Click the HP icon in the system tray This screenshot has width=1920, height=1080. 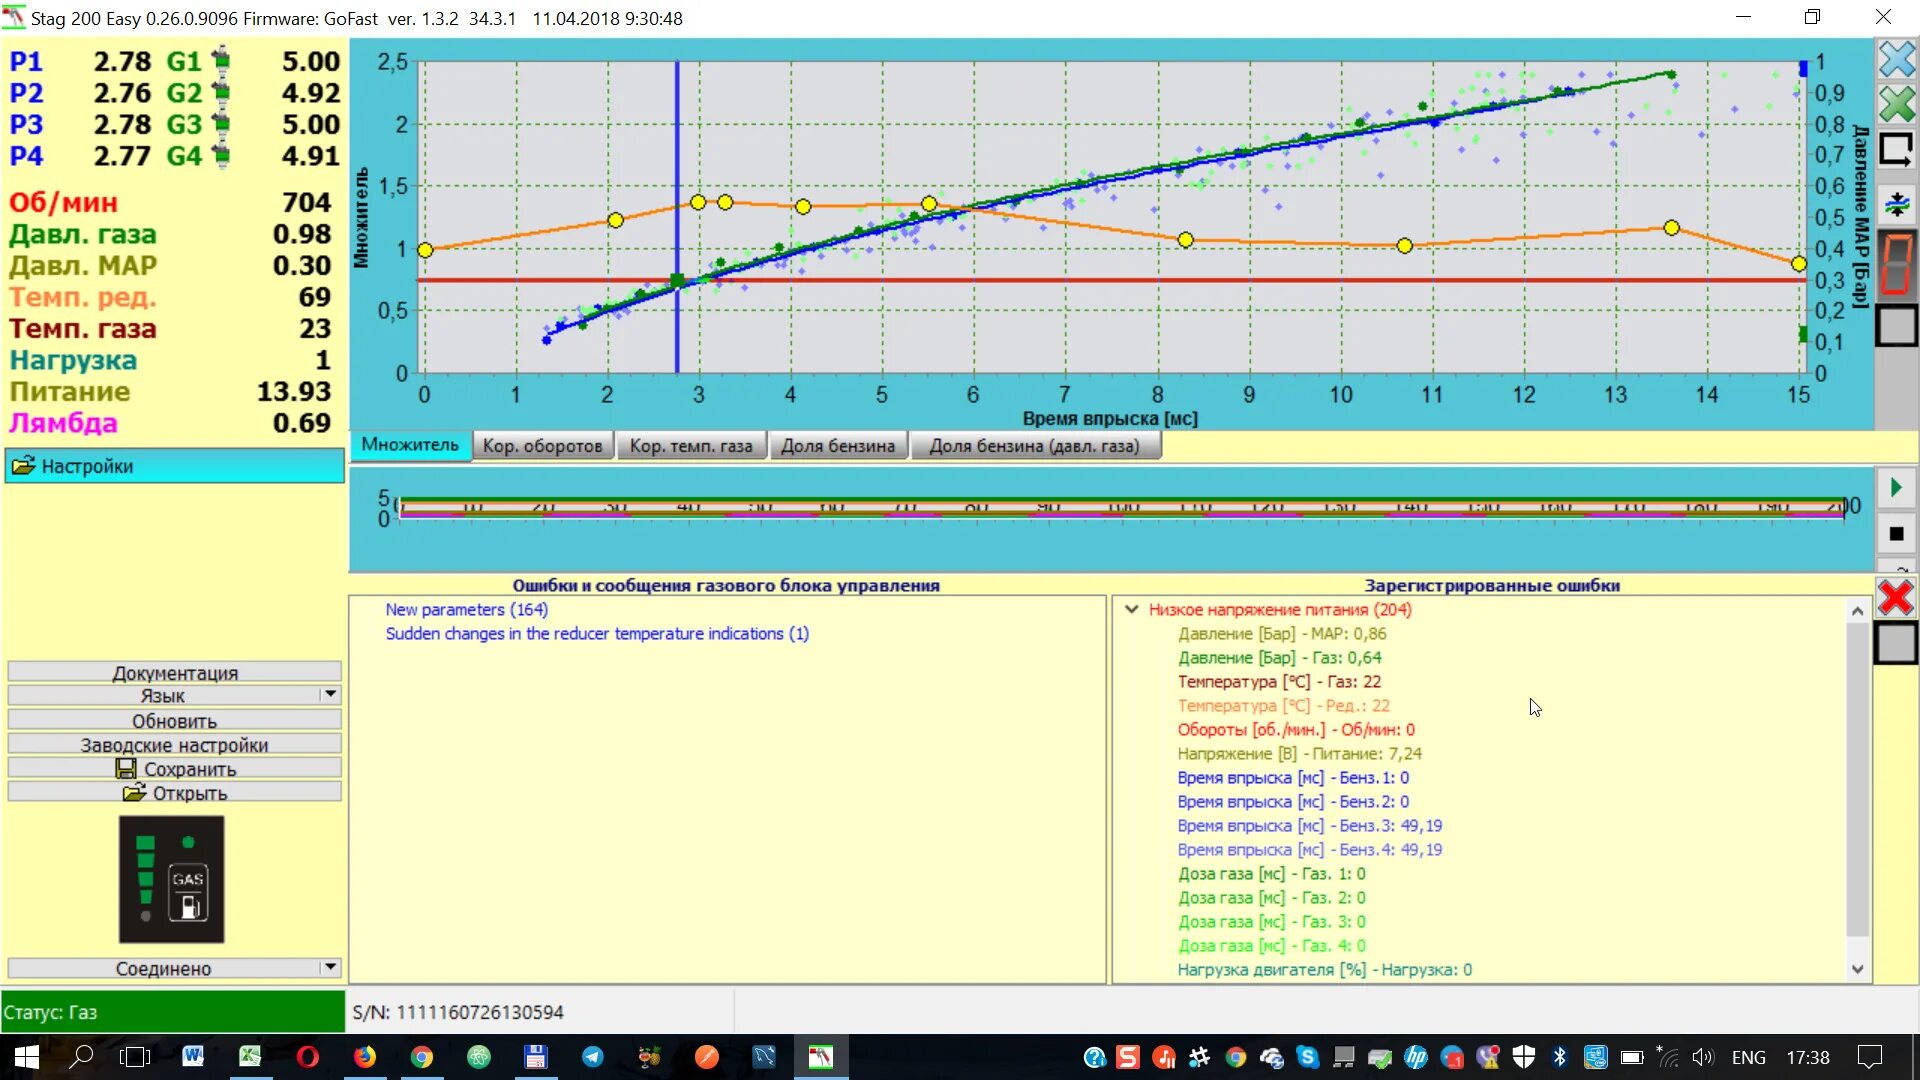1416,1057
